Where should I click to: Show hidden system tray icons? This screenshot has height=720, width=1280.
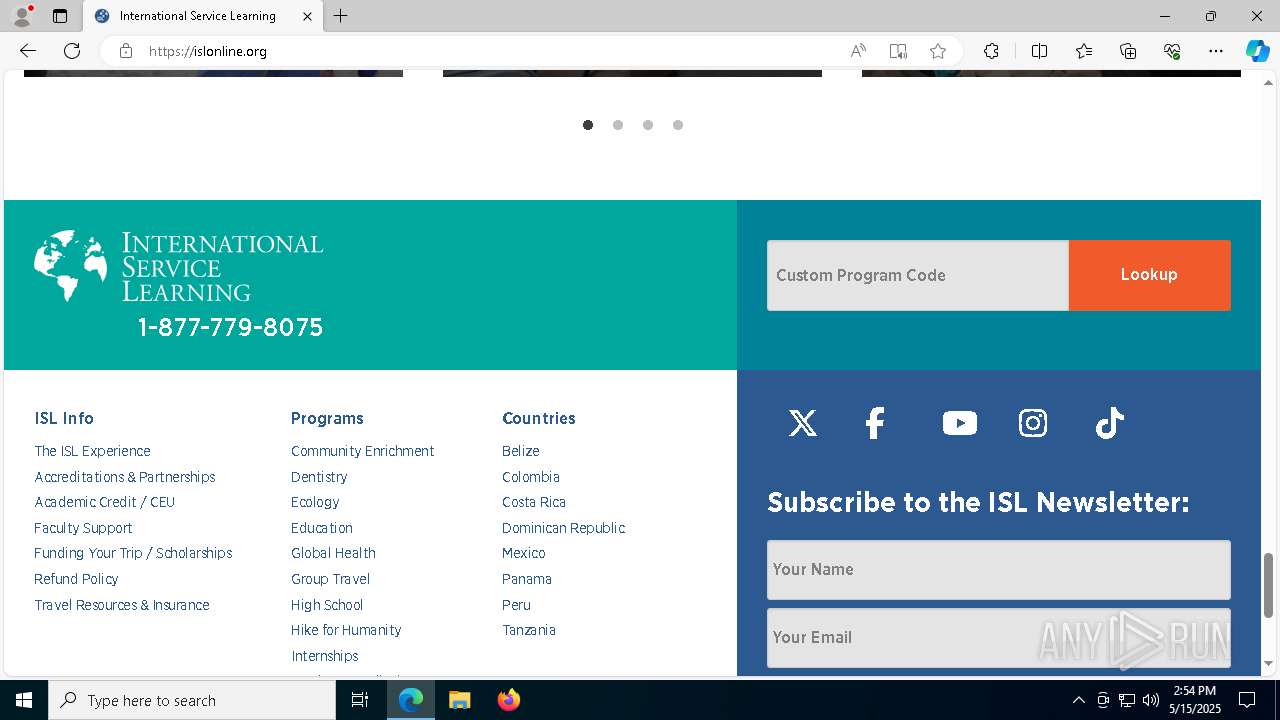(1078, 700)
